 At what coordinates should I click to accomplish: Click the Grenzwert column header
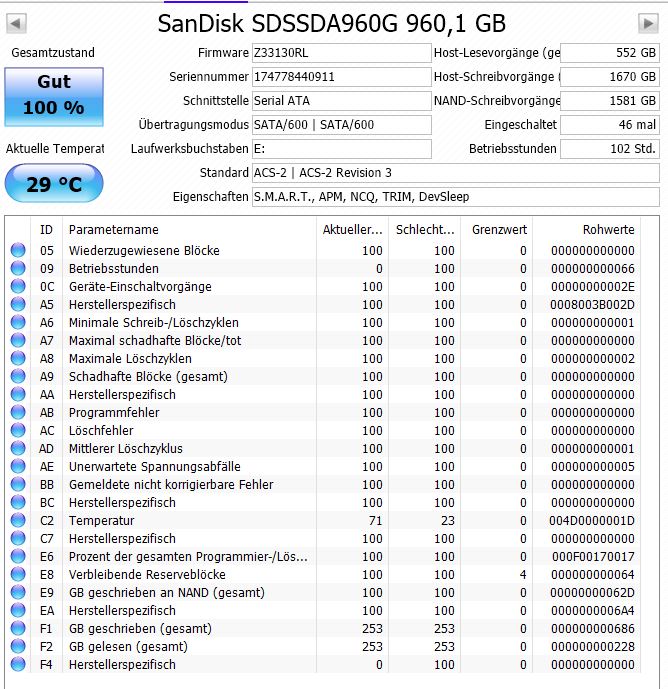[x=497, y=229]
